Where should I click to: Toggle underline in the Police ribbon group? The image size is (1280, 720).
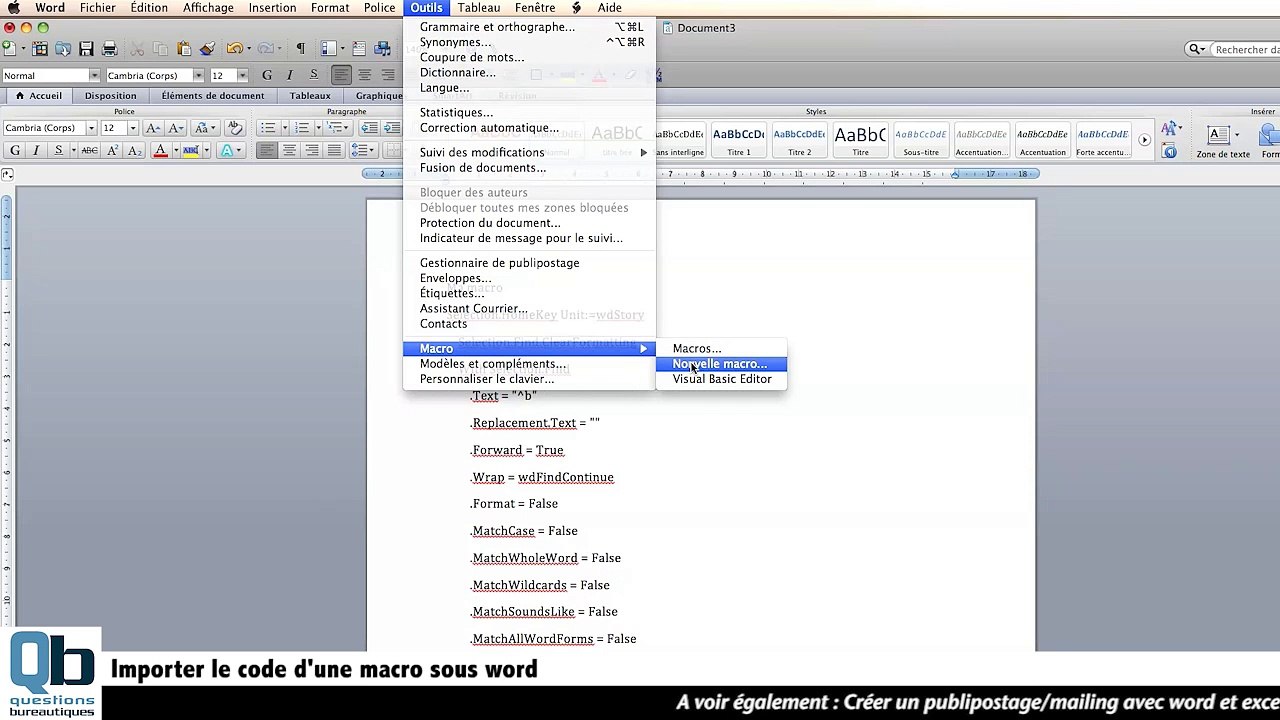tap(58, 151)
